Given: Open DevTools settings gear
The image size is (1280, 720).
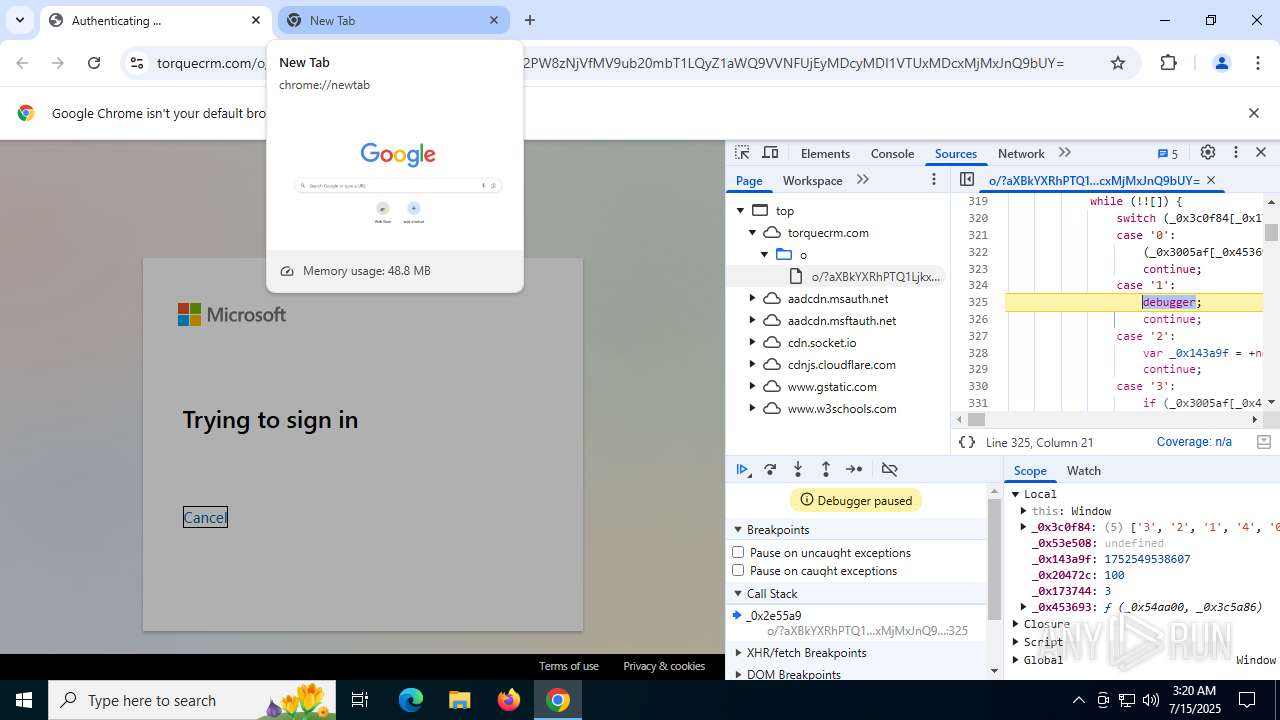Looking at the screenshot, I should (1208, 153).
